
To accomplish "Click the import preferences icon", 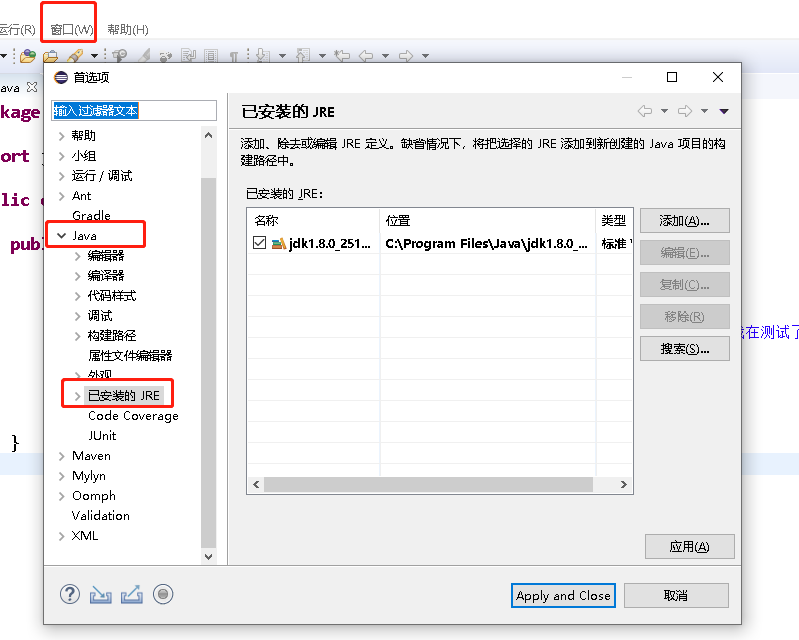I will point(100,595).
